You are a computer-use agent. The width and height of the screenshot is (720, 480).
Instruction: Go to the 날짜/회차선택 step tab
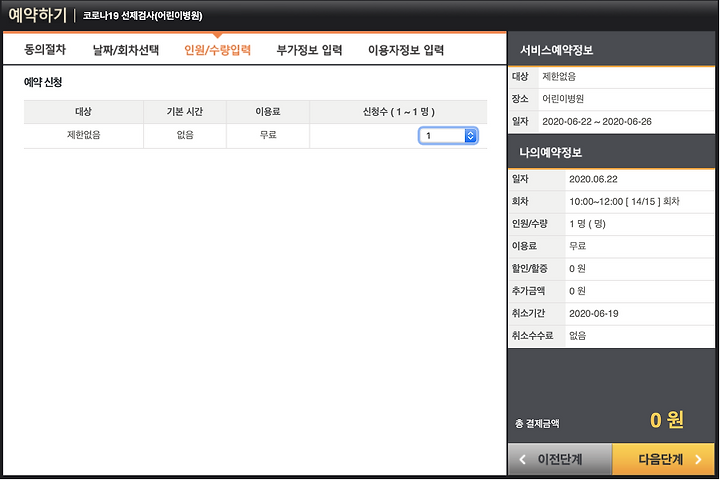click(126, 50)
